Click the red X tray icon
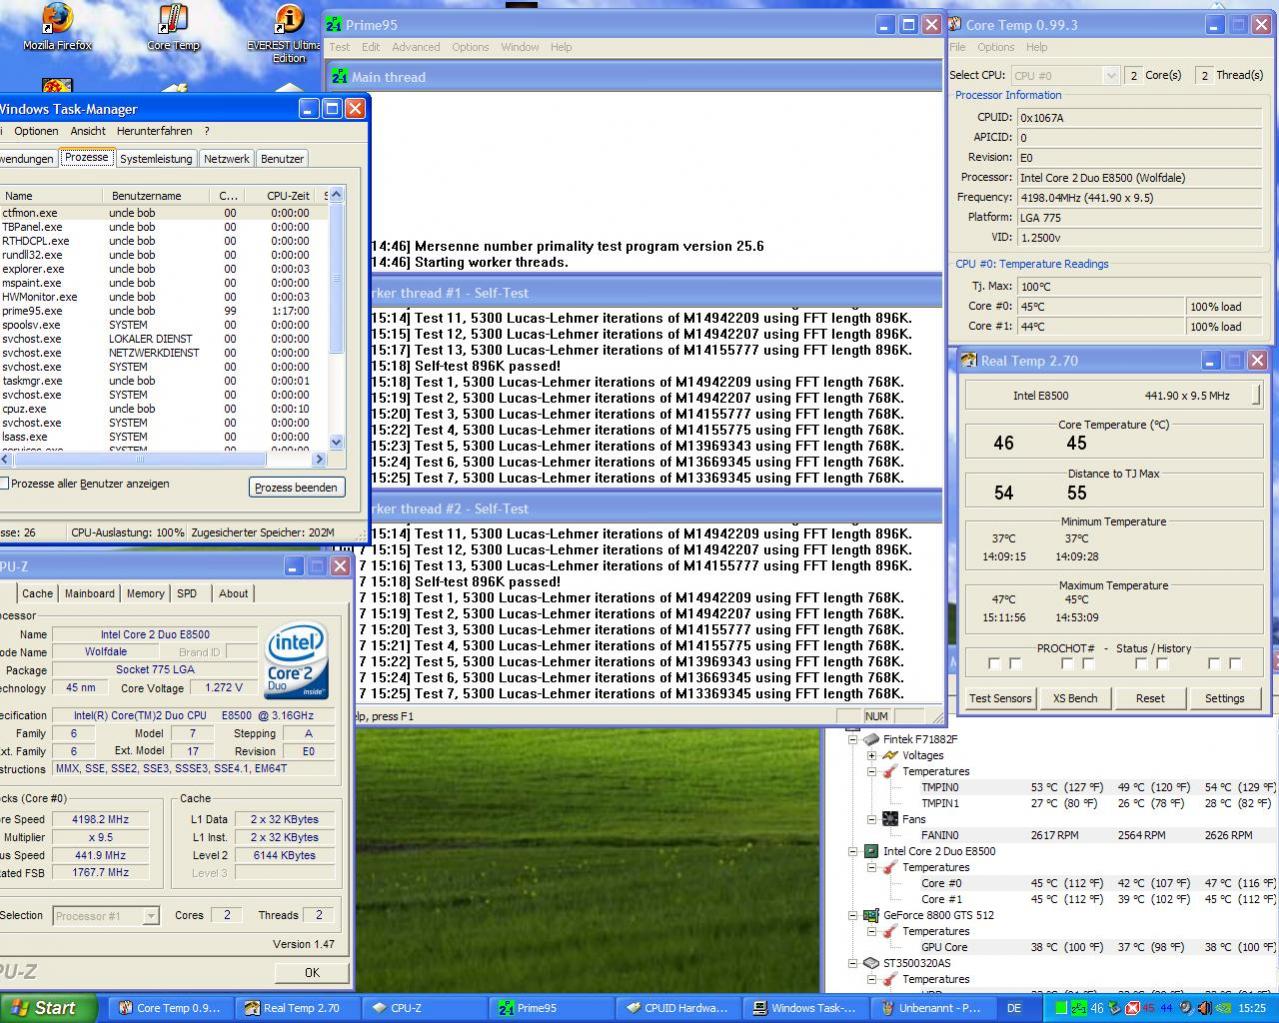Screen dimensions: 1279x1023 pyautogui.click(x=1133, y=1008)
